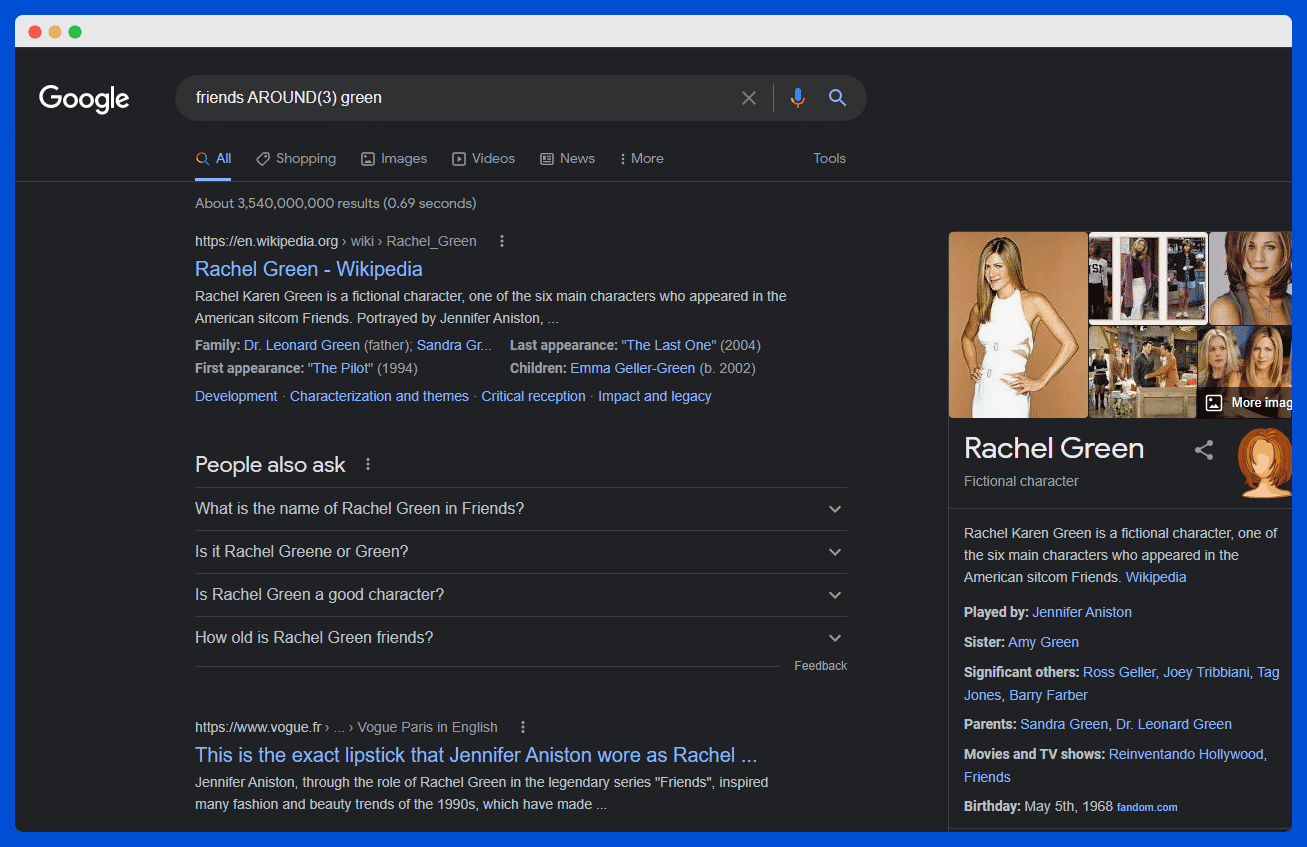Submit search with magnifier icon

(837, 98)
